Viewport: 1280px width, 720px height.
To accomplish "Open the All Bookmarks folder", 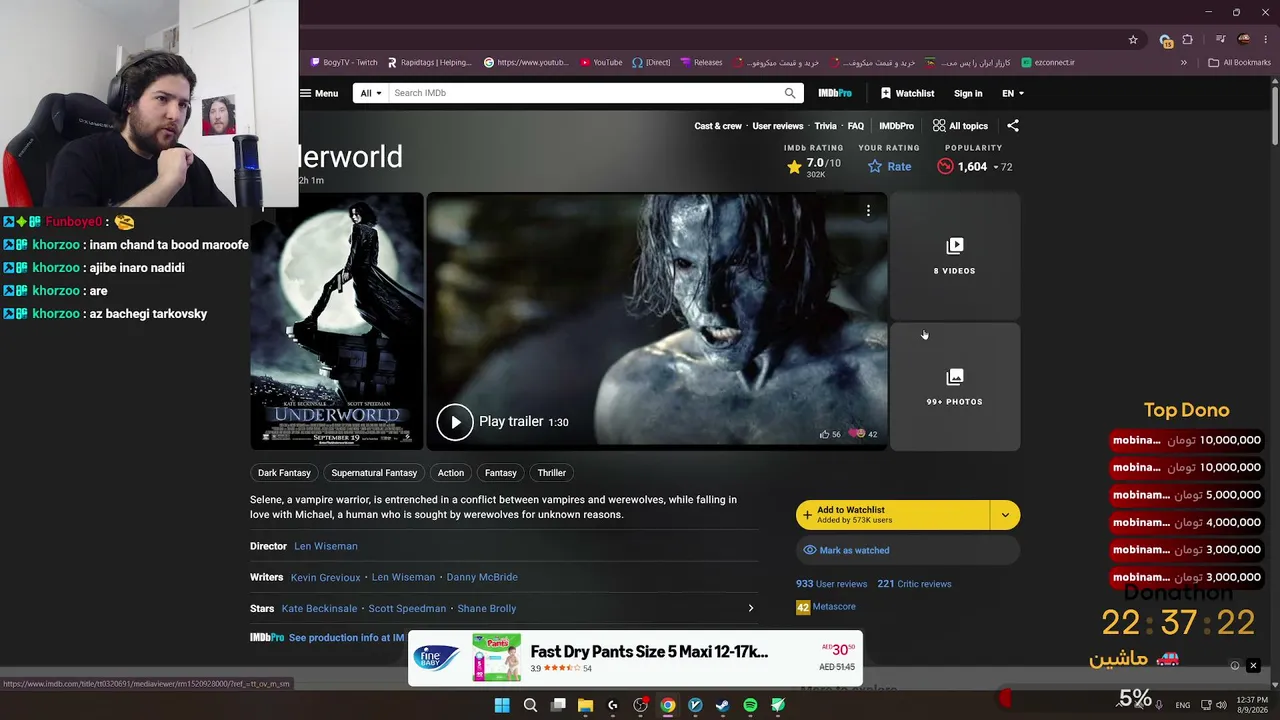I will pyautogui.click(x=1240, y=62).
